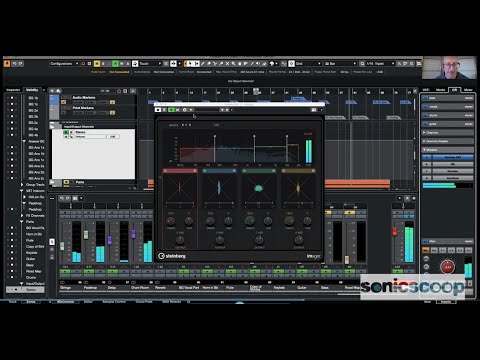Open the Chord Pads lower zone tab
The width and height of the screenshot is (480, 360).
[144, 301]
